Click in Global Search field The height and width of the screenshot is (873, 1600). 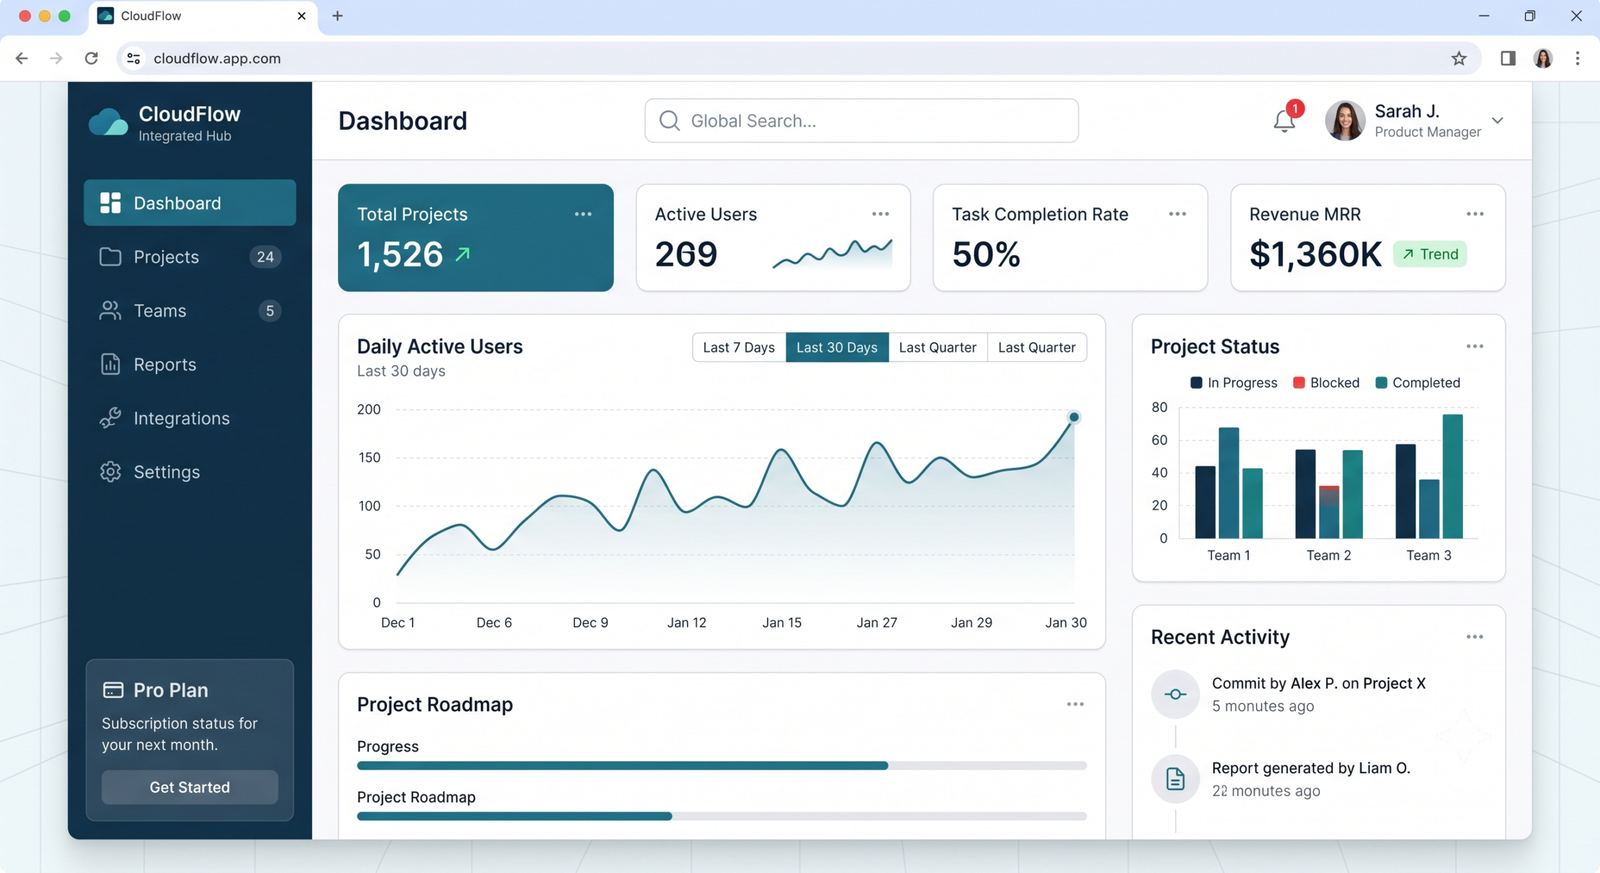click(862, 121)
